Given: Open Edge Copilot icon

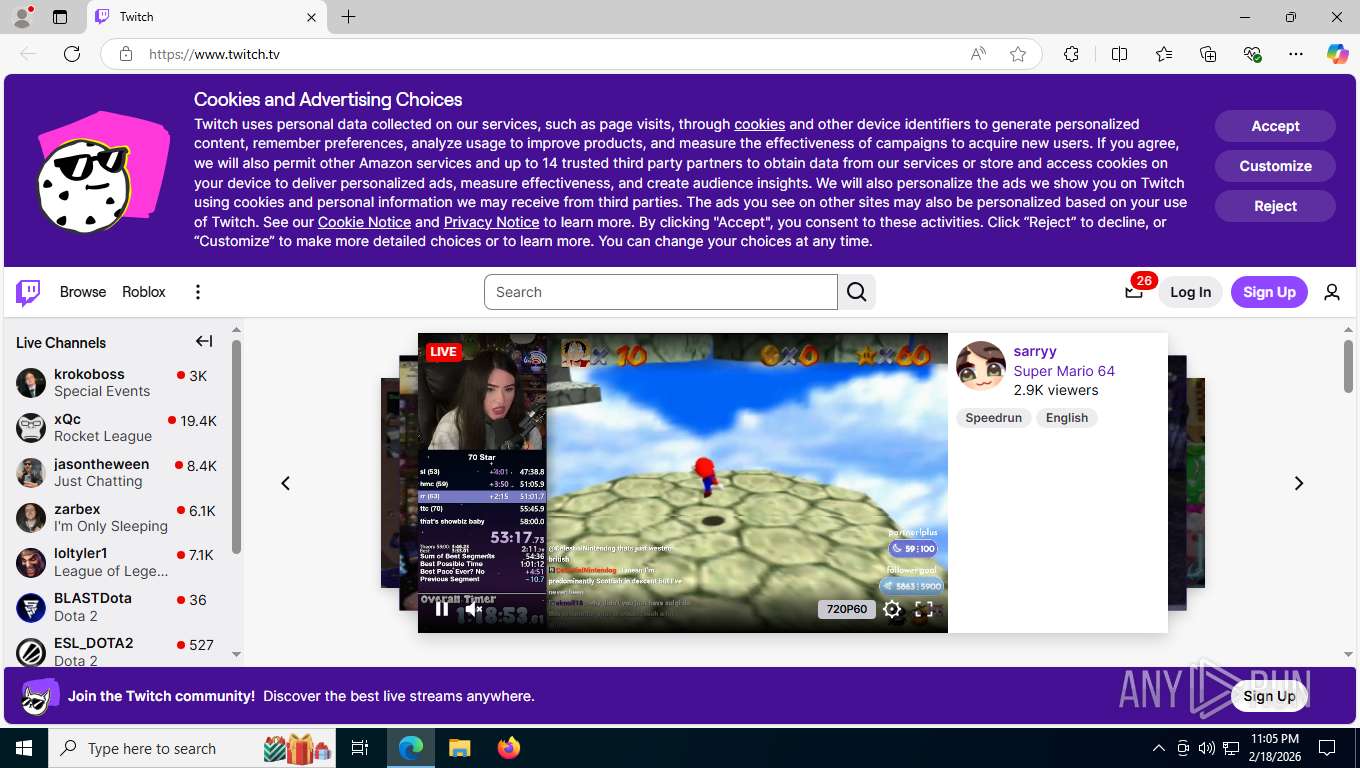Looking at the screenshot, I should pyautogui.click(x=1338, y=54).
